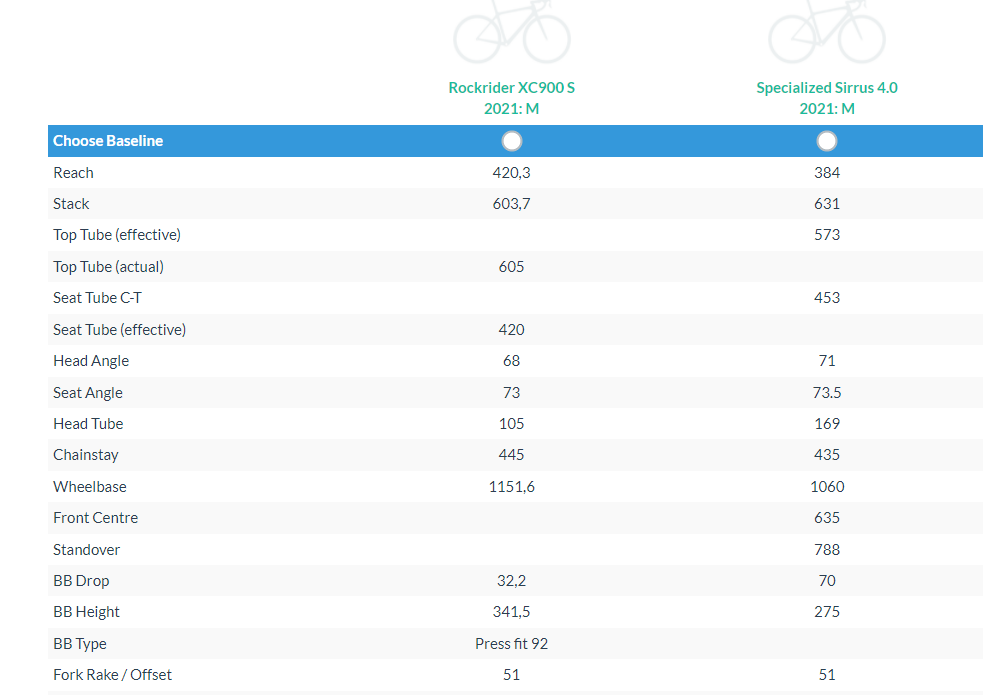Open the Specialized Sirrus 4.0 2021: M link
This screenshot has height=695, width=983.
827,98
